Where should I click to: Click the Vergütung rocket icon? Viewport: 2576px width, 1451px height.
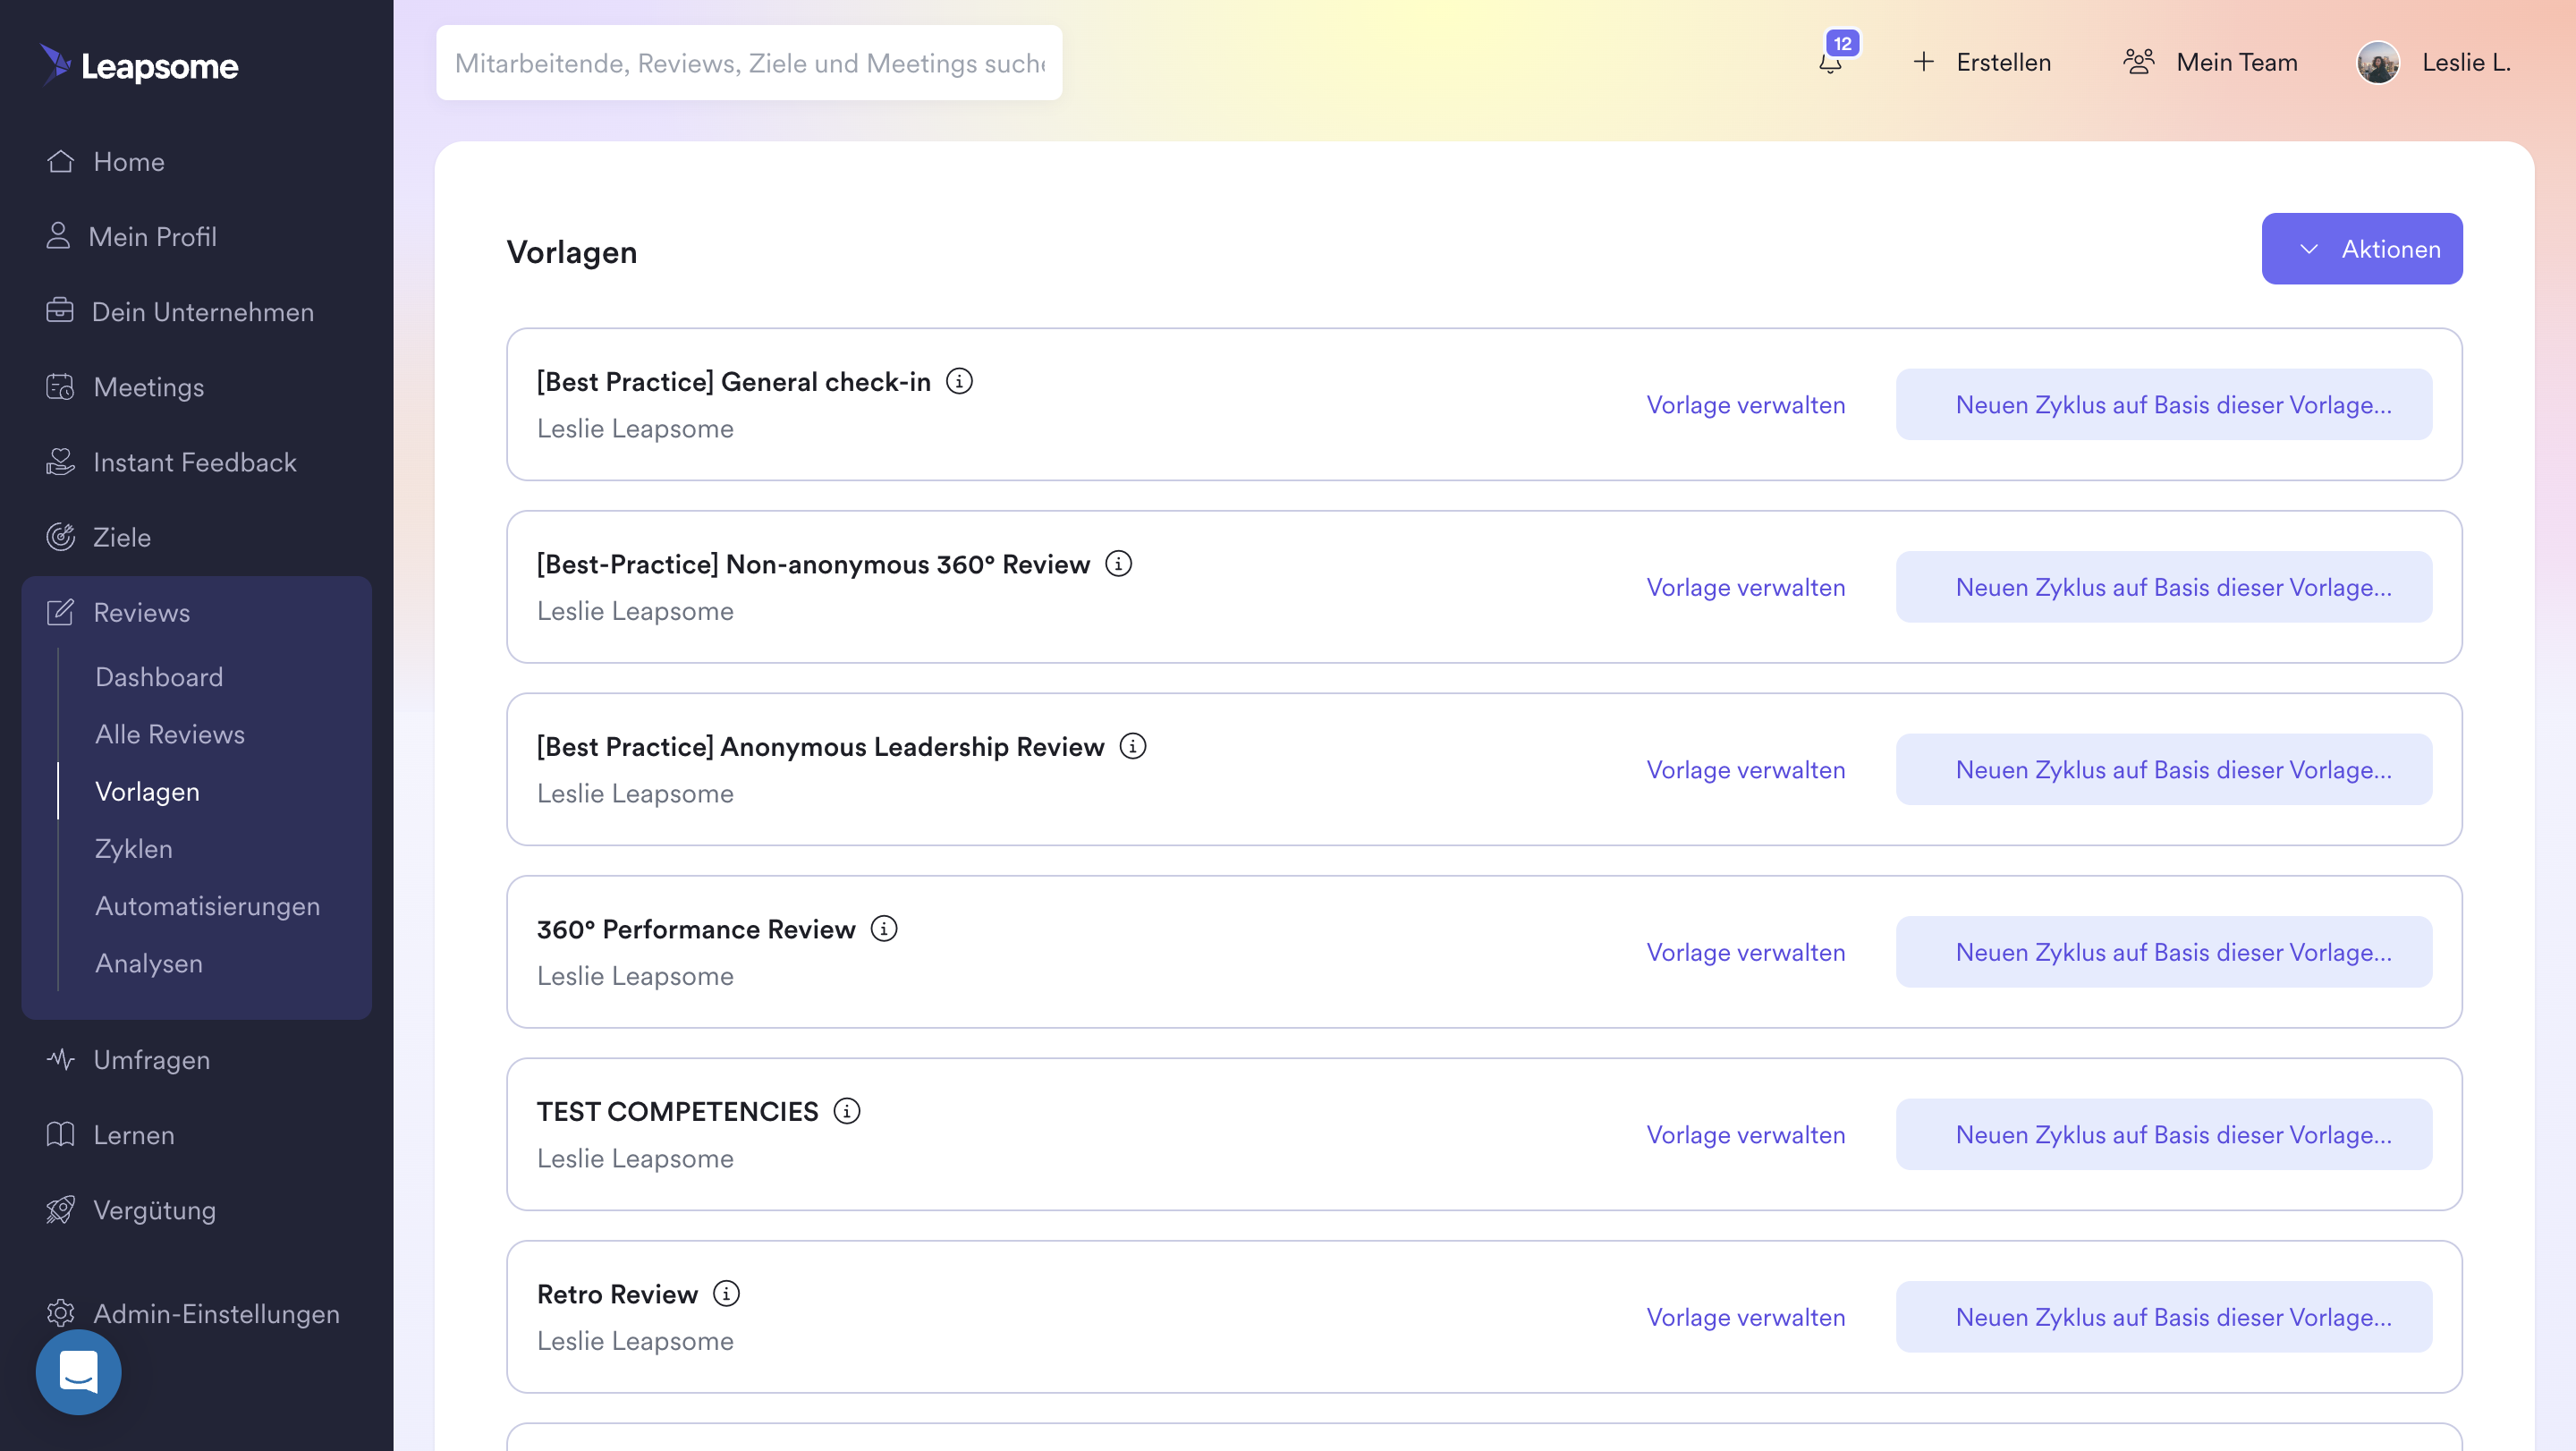tap(60, 1210)
